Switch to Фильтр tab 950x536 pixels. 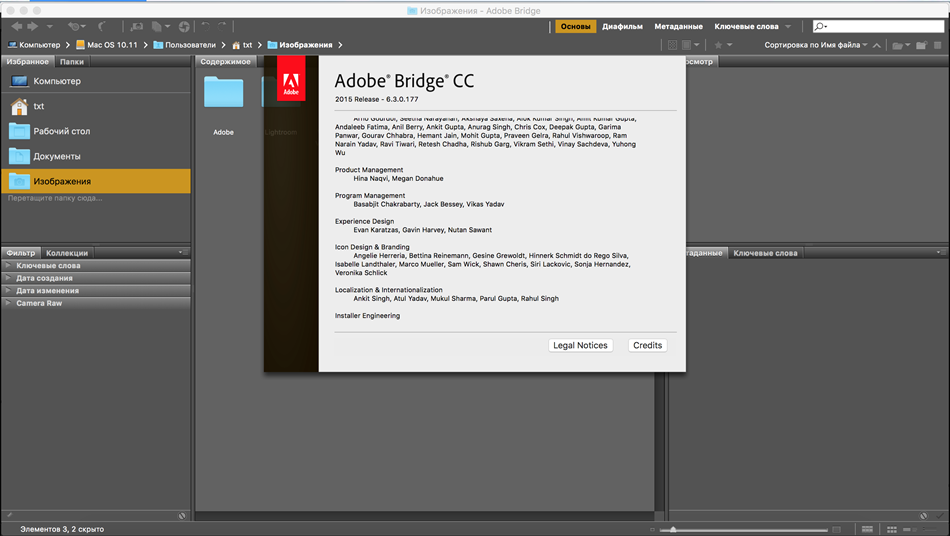(x=21, y=253)
